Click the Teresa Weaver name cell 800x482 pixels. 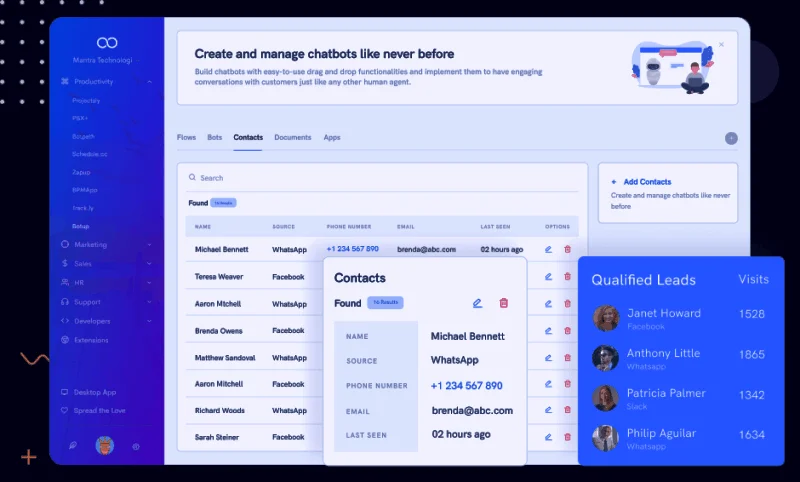[219, 276]
